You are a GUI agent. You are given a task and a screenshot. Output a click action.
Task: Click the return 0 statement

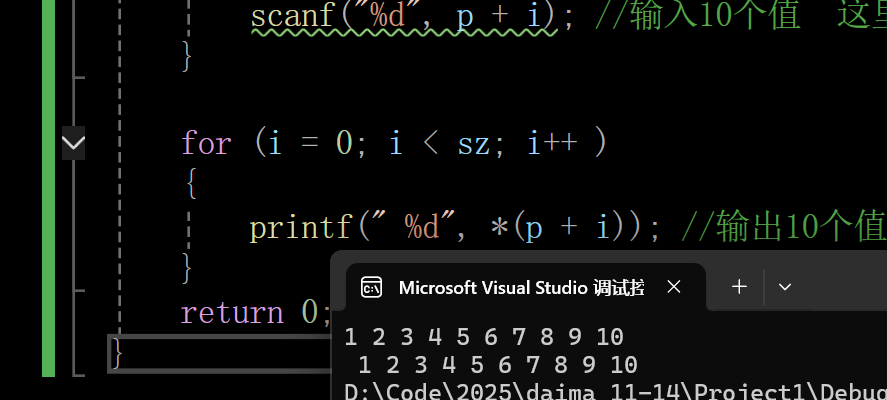click(256, 312)
